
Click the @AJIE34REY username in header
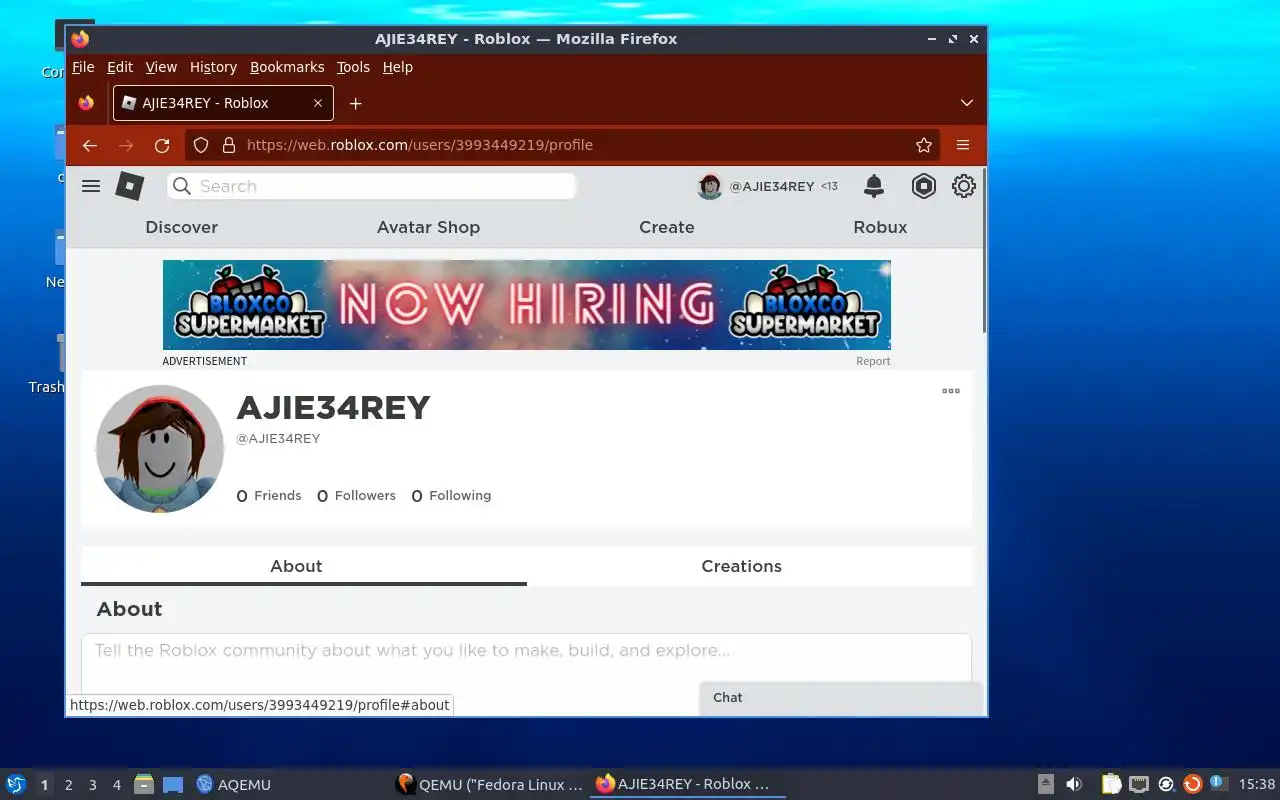coord(771,186)
